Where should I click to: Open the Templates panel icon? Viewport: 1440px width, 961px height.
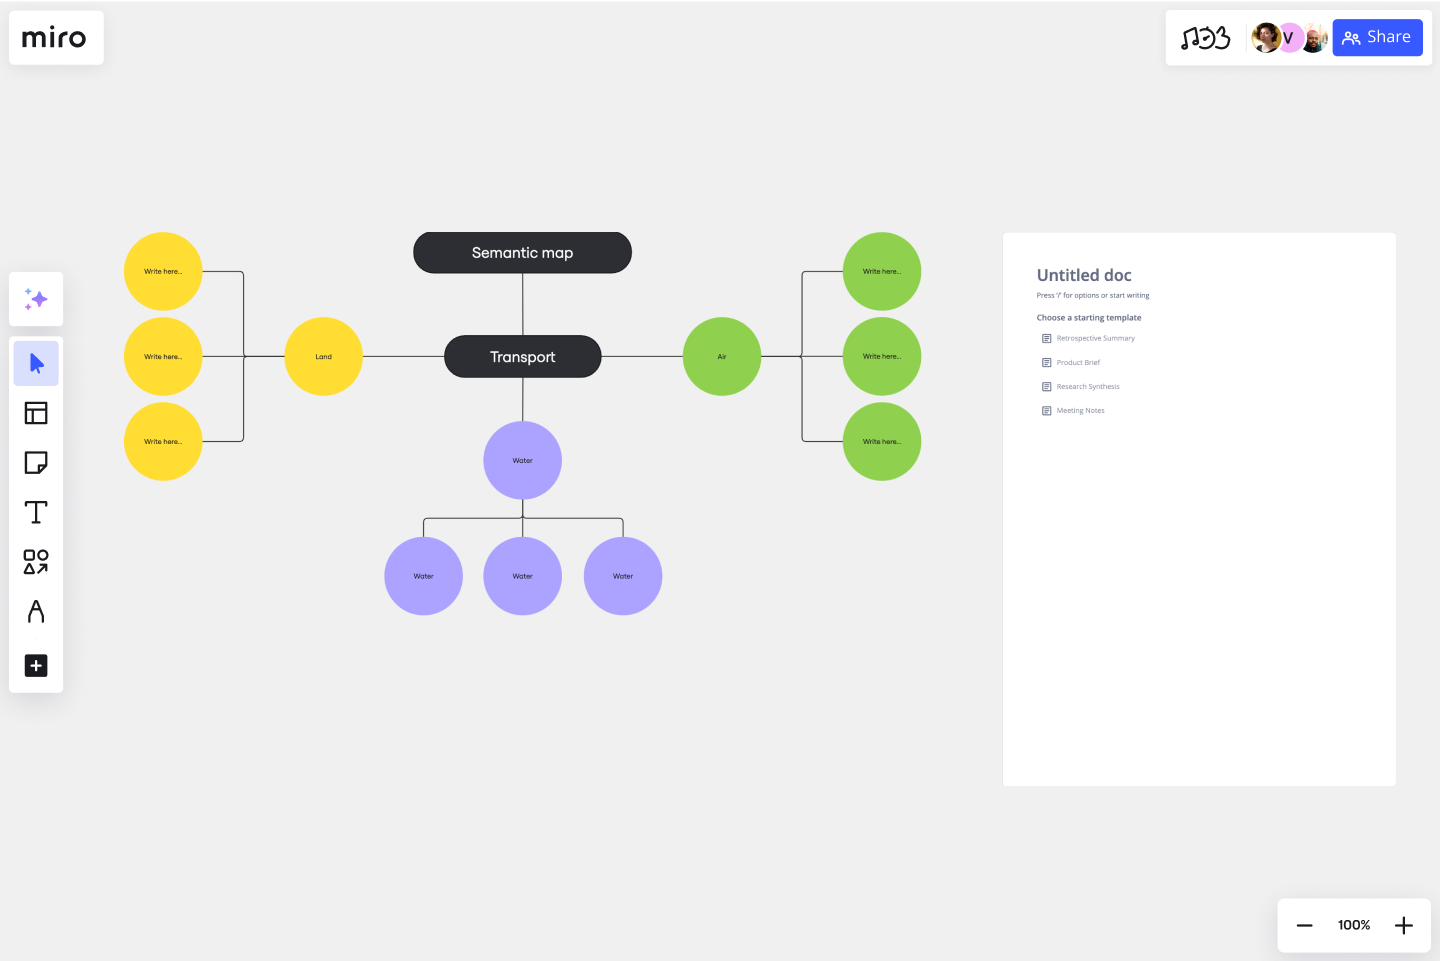[x=36, y=412]
